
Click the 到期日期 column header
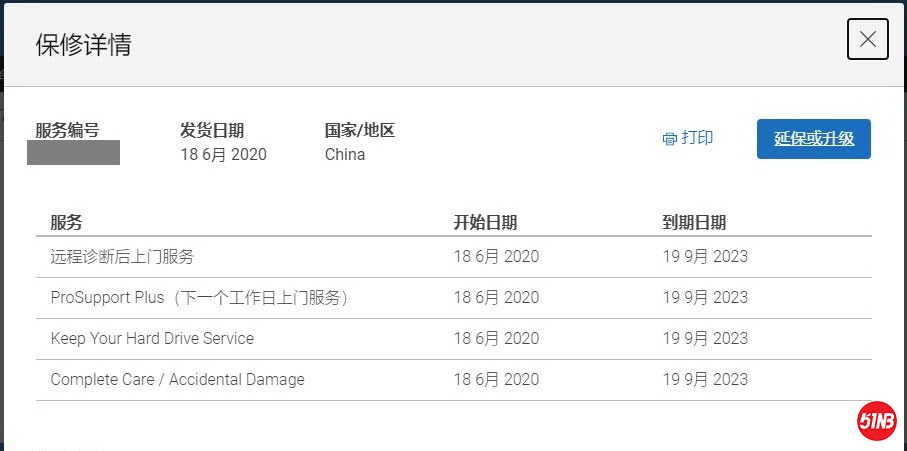694,223
